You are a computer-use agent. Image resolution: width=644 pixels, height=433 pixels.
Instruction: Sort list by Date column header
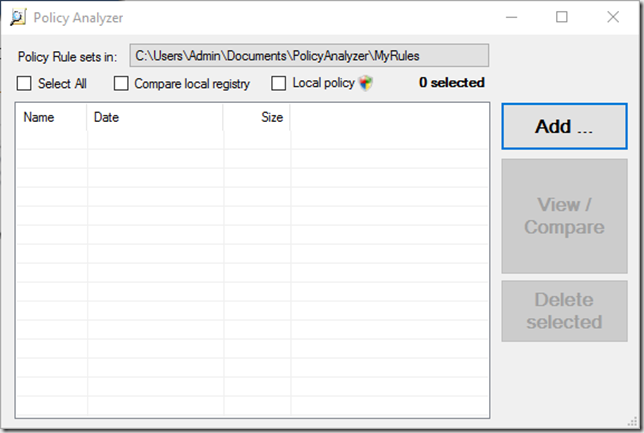click(x=155, y=117)
